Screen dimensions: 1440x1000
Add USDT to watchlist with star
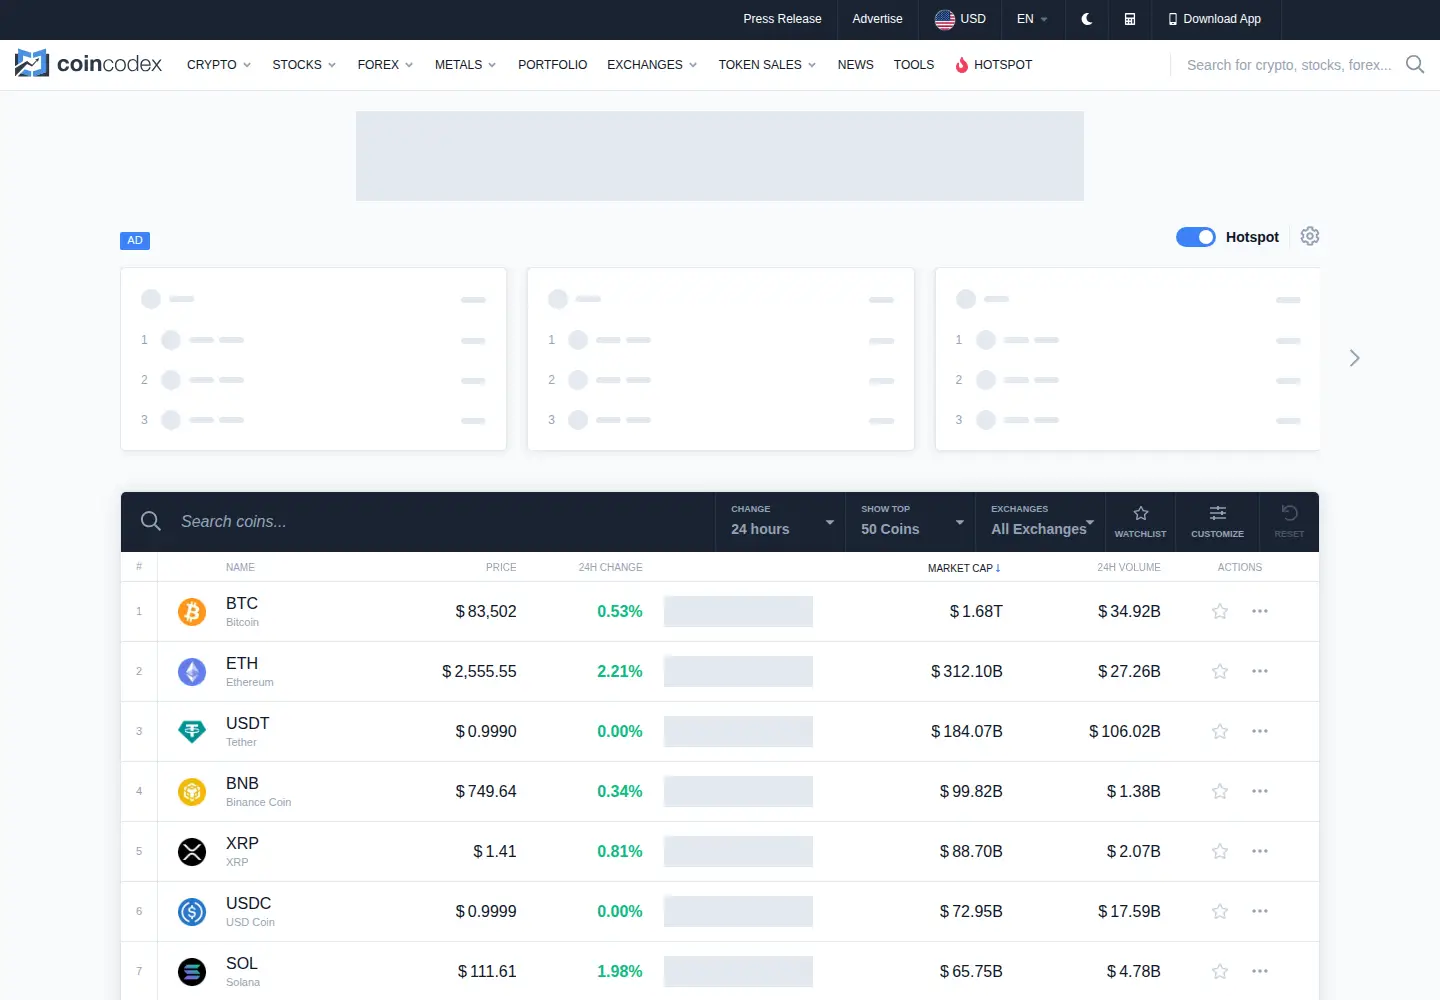coord(1220,731)
